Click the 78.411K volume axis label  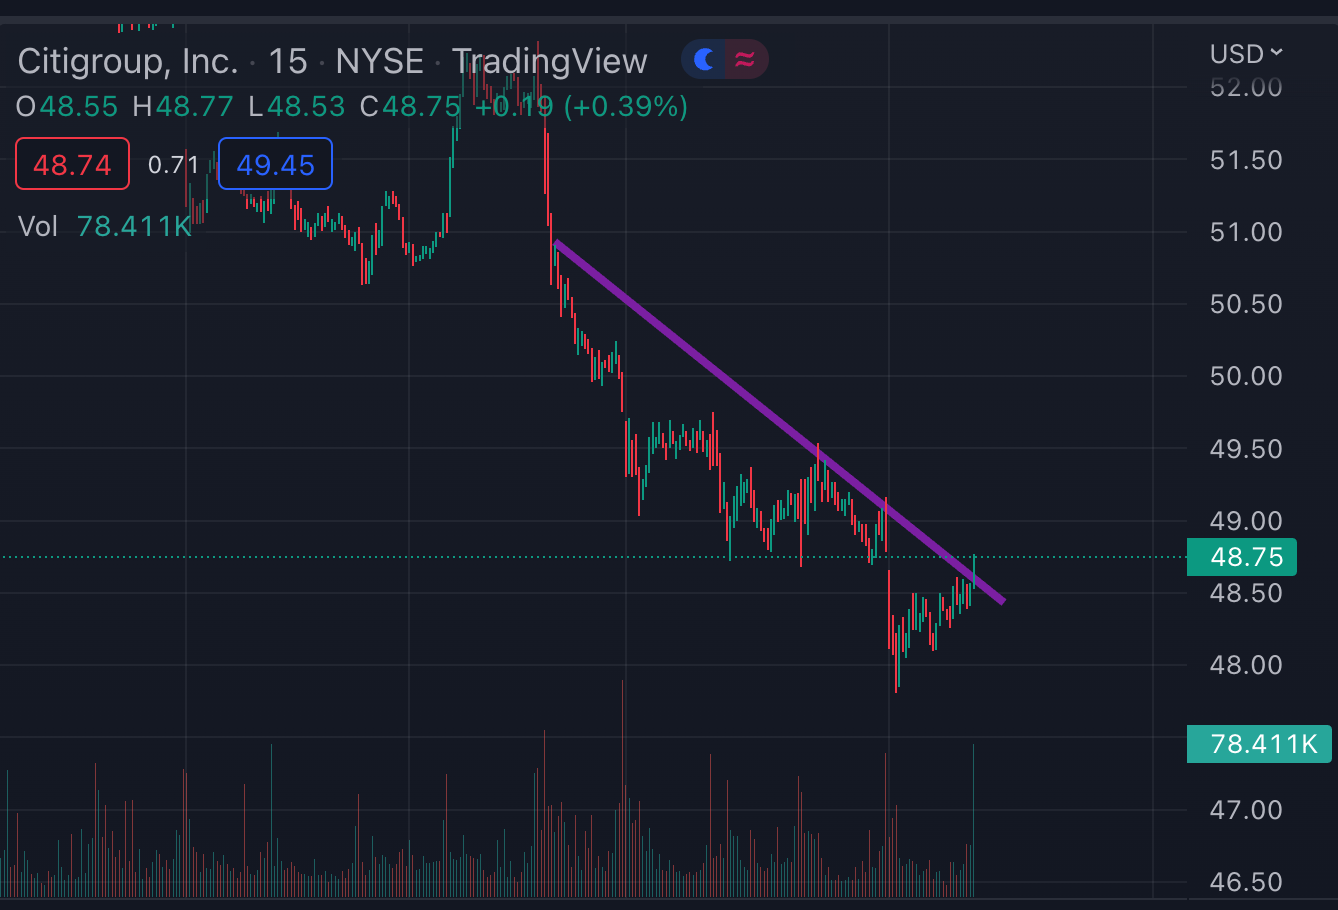(x=1259, y=744)
